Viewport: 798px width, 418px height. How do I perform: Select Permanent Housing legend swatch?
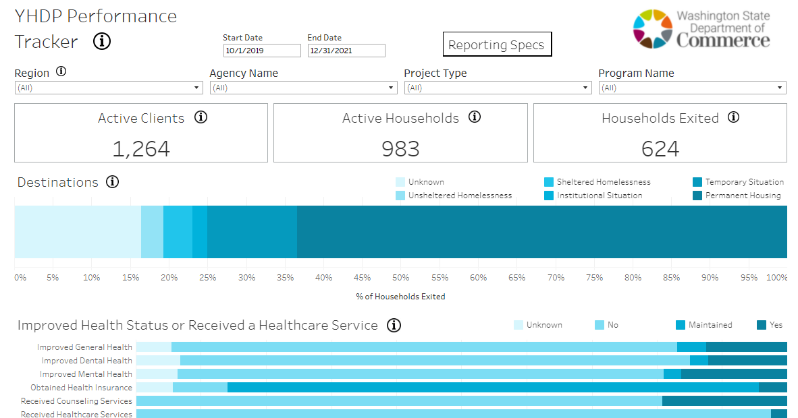697,196
